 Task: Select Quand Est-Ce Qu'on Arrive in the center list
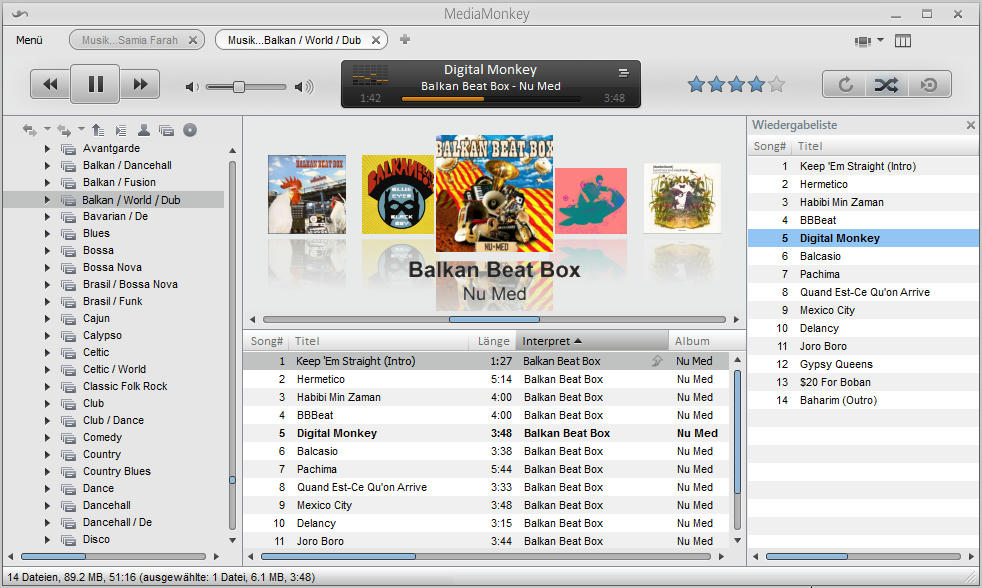click(x=486, y=487)
